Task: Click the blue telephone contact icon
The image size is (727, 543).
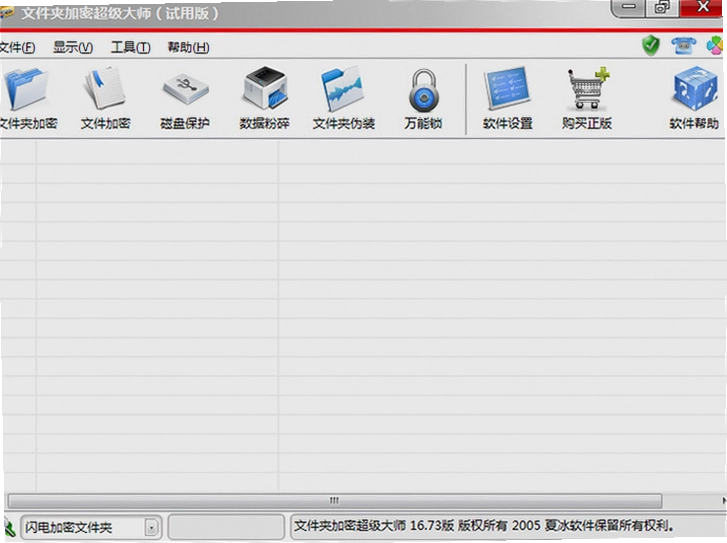Action: pos(683,45)
